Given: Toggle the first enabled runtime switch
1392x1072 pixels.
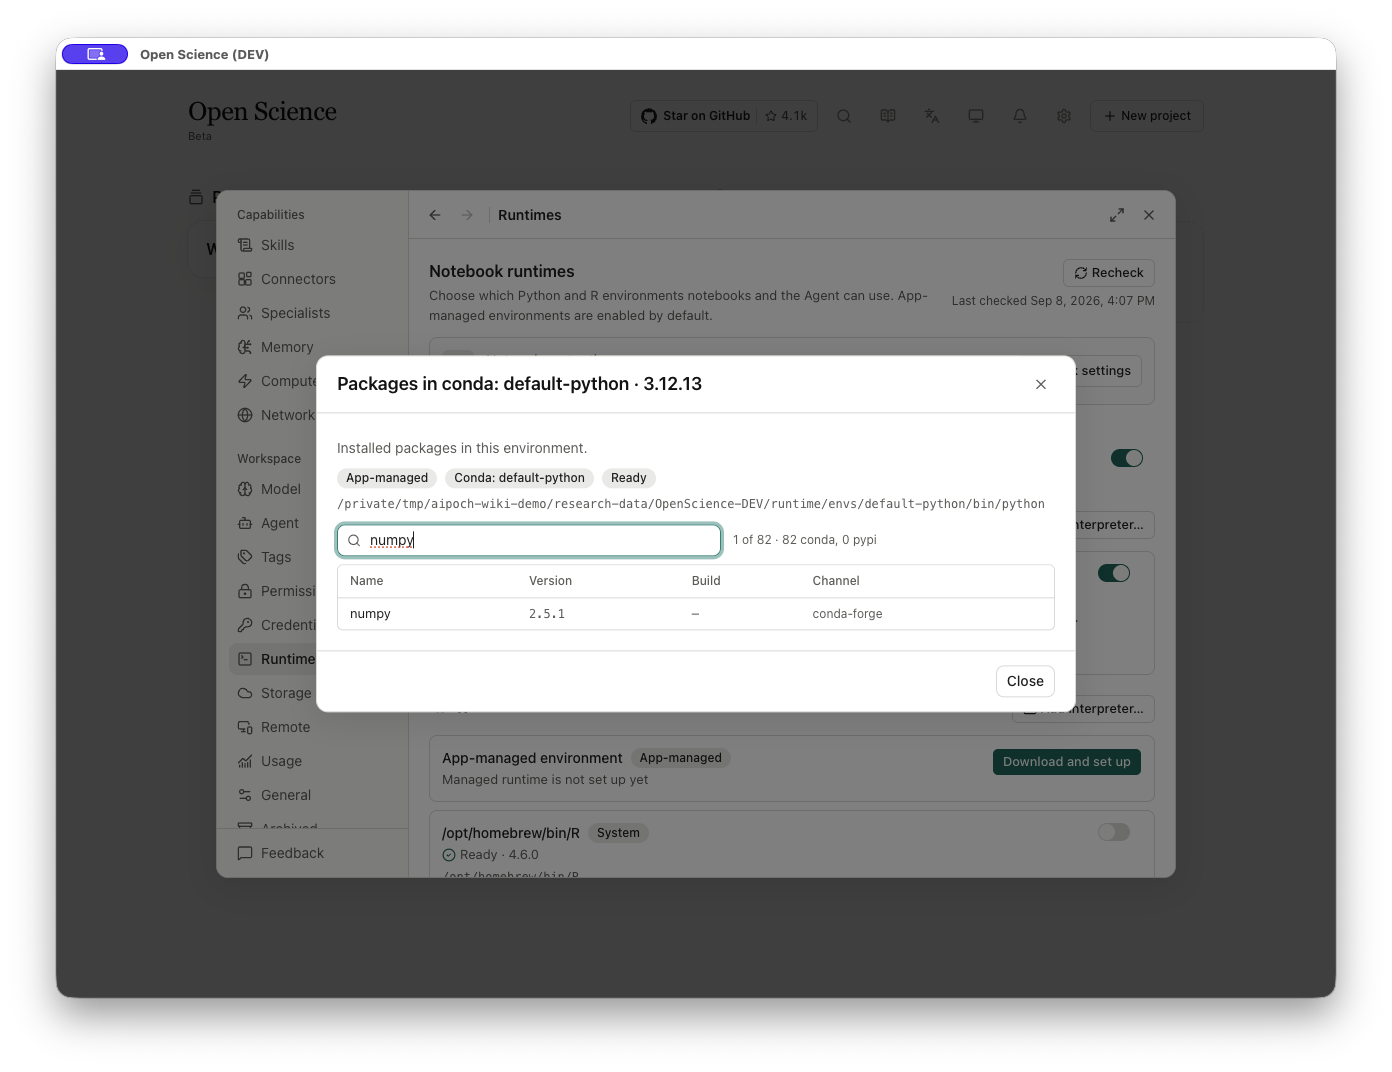Looking at the screenshot, I should point(1127,458).
